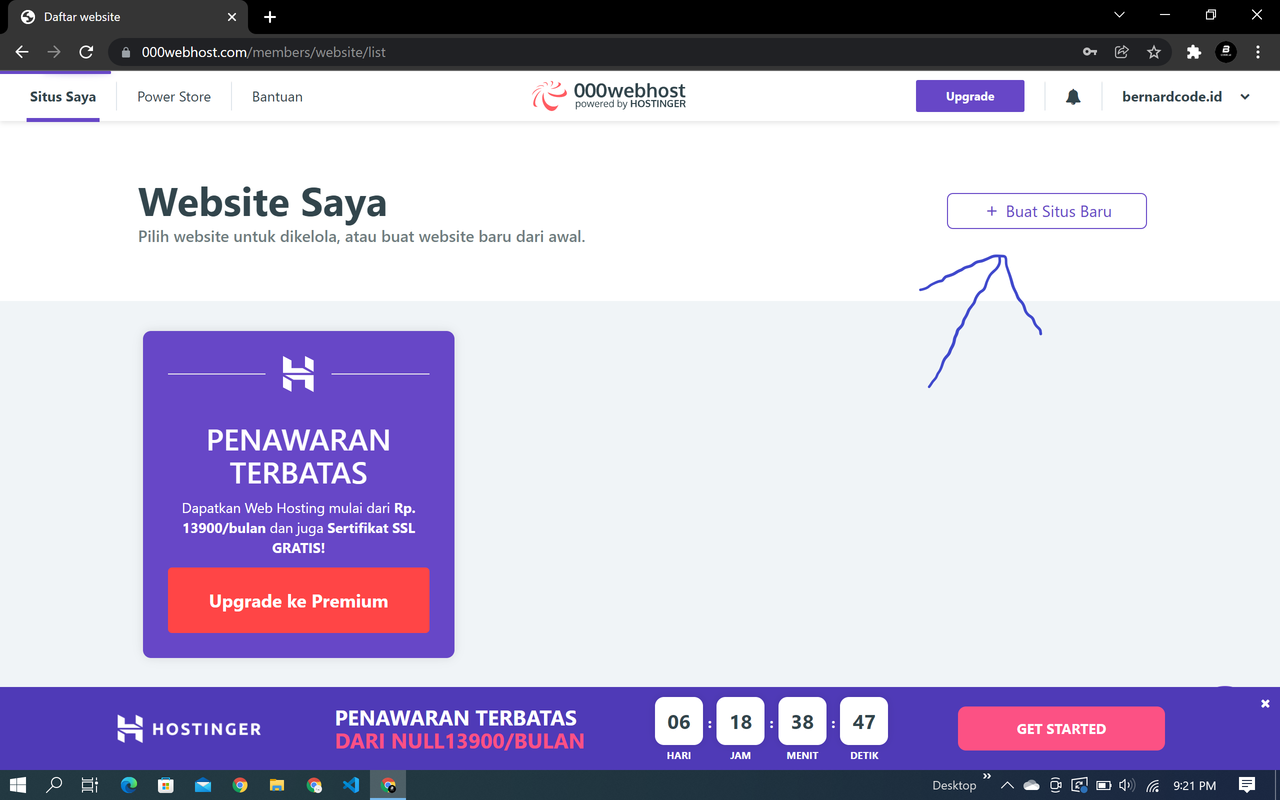Click the 38 MENIT countdown box
1280x800 pixels.
[x=802, y=722]
